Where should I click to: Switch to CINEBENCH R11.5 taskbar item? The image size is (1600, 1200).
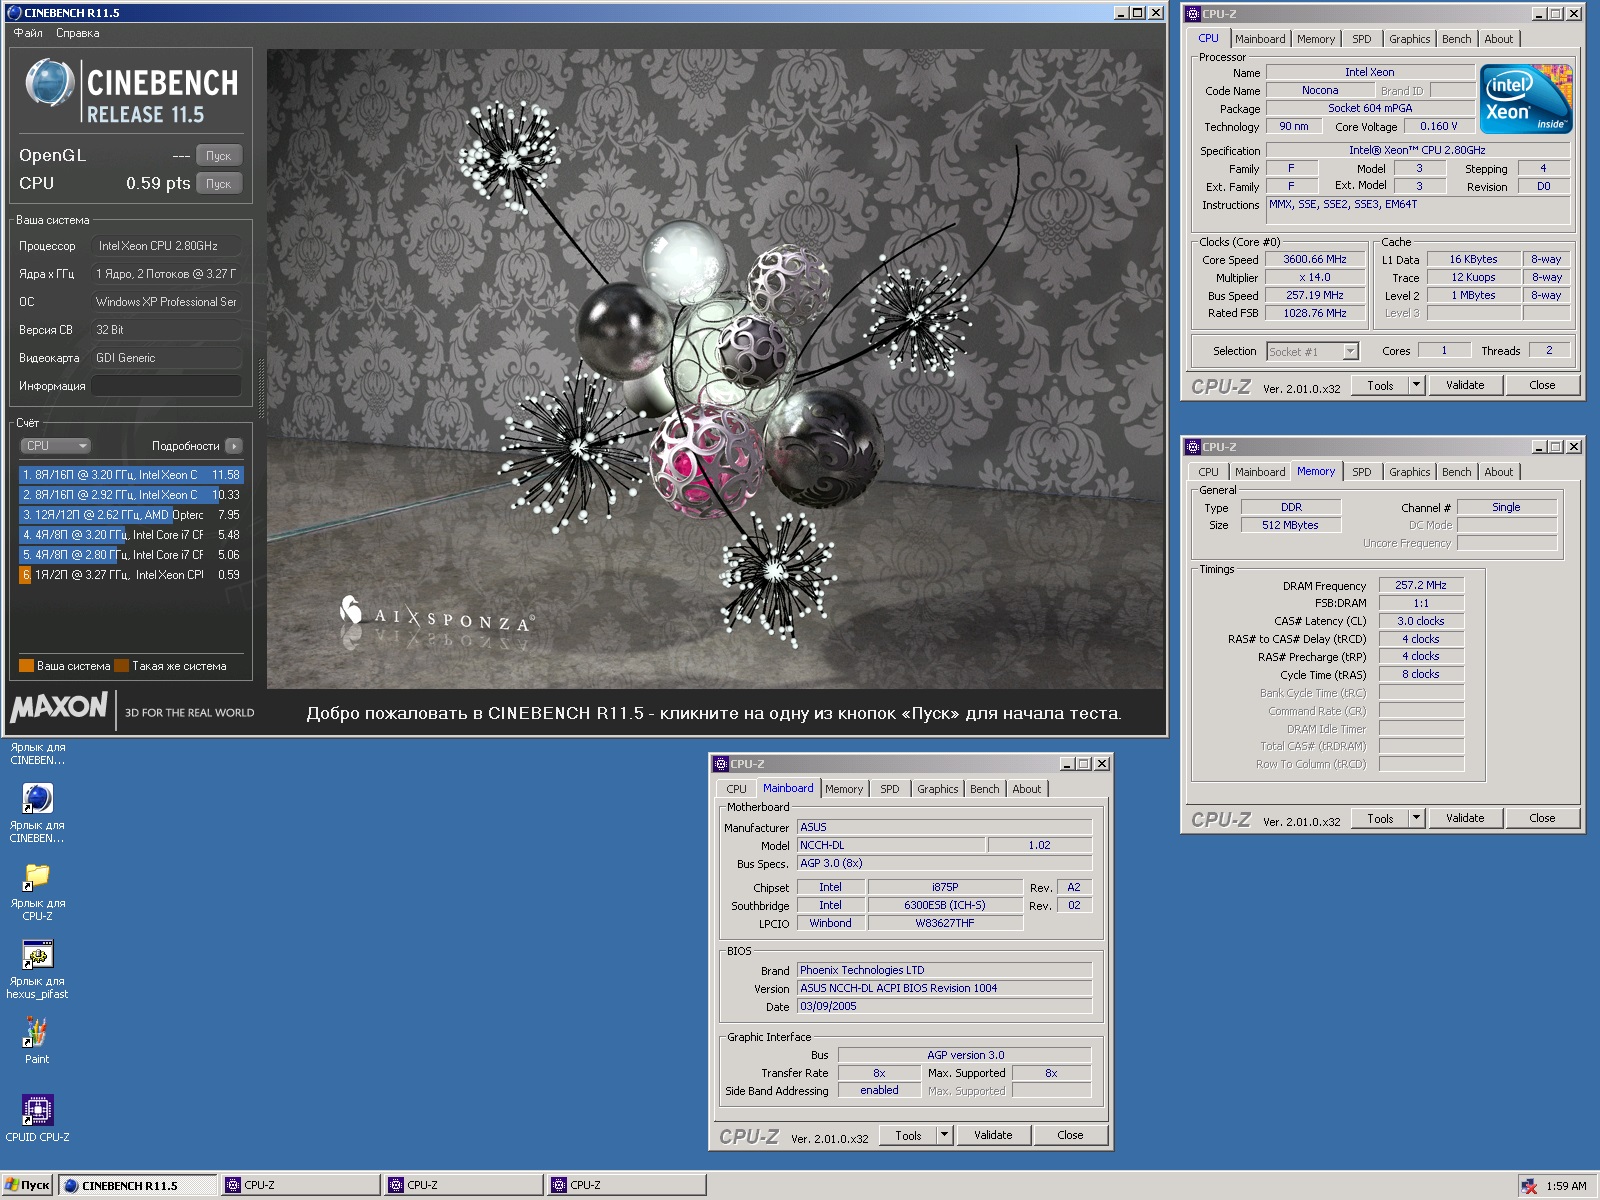click(x=138, y=1185)
